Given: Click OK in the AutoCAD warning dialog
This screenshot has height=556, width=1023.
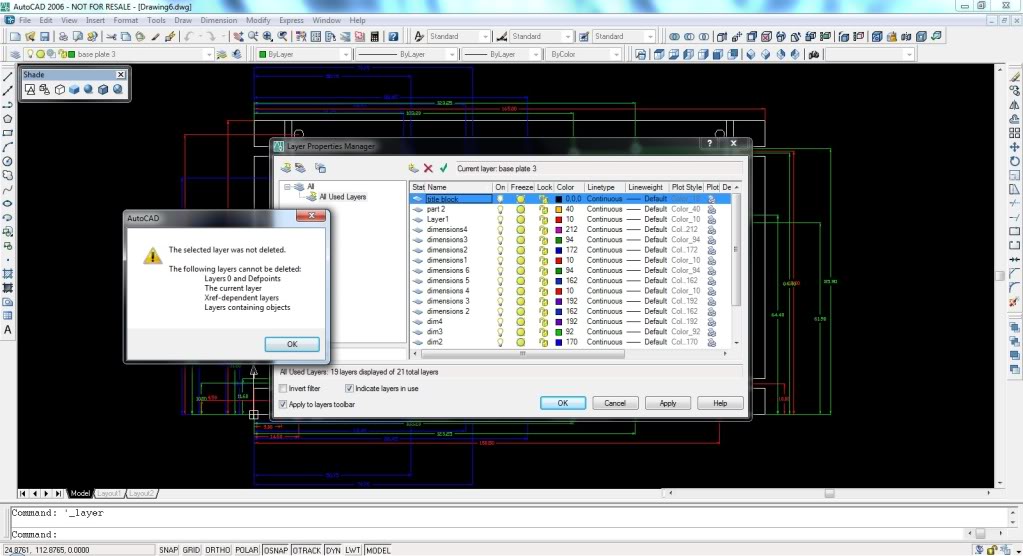Looking at the screenshot, I should [292, 344].
